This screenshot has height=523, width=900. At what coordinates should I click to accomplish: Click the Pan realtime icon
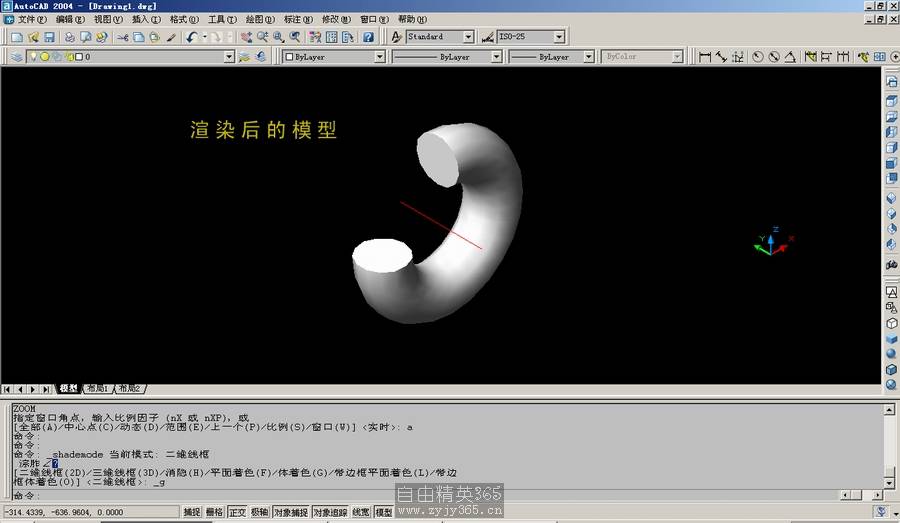(246, 37)
